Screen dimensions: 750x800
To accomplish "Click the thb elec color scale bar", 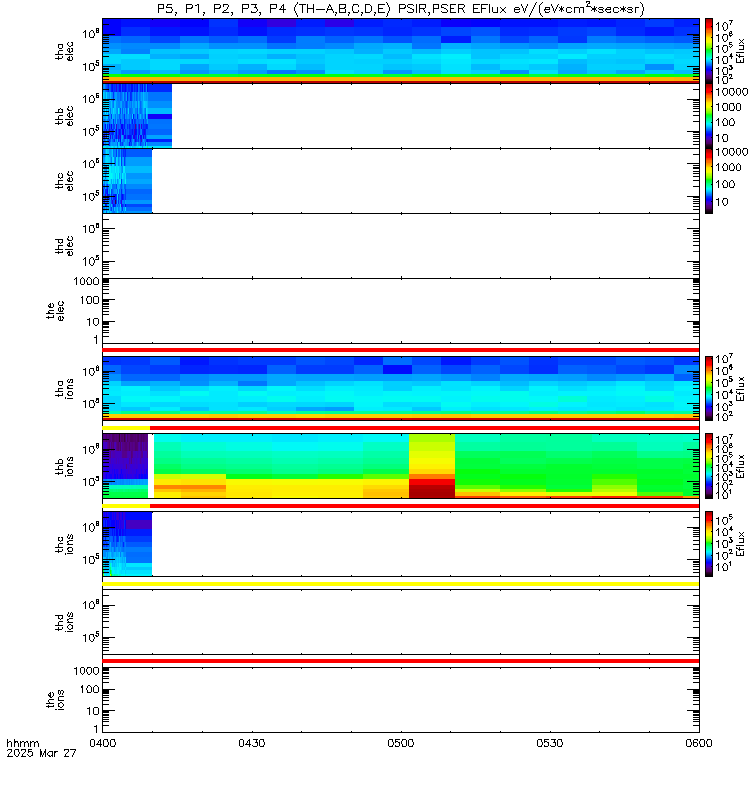I will pos(709,116).
